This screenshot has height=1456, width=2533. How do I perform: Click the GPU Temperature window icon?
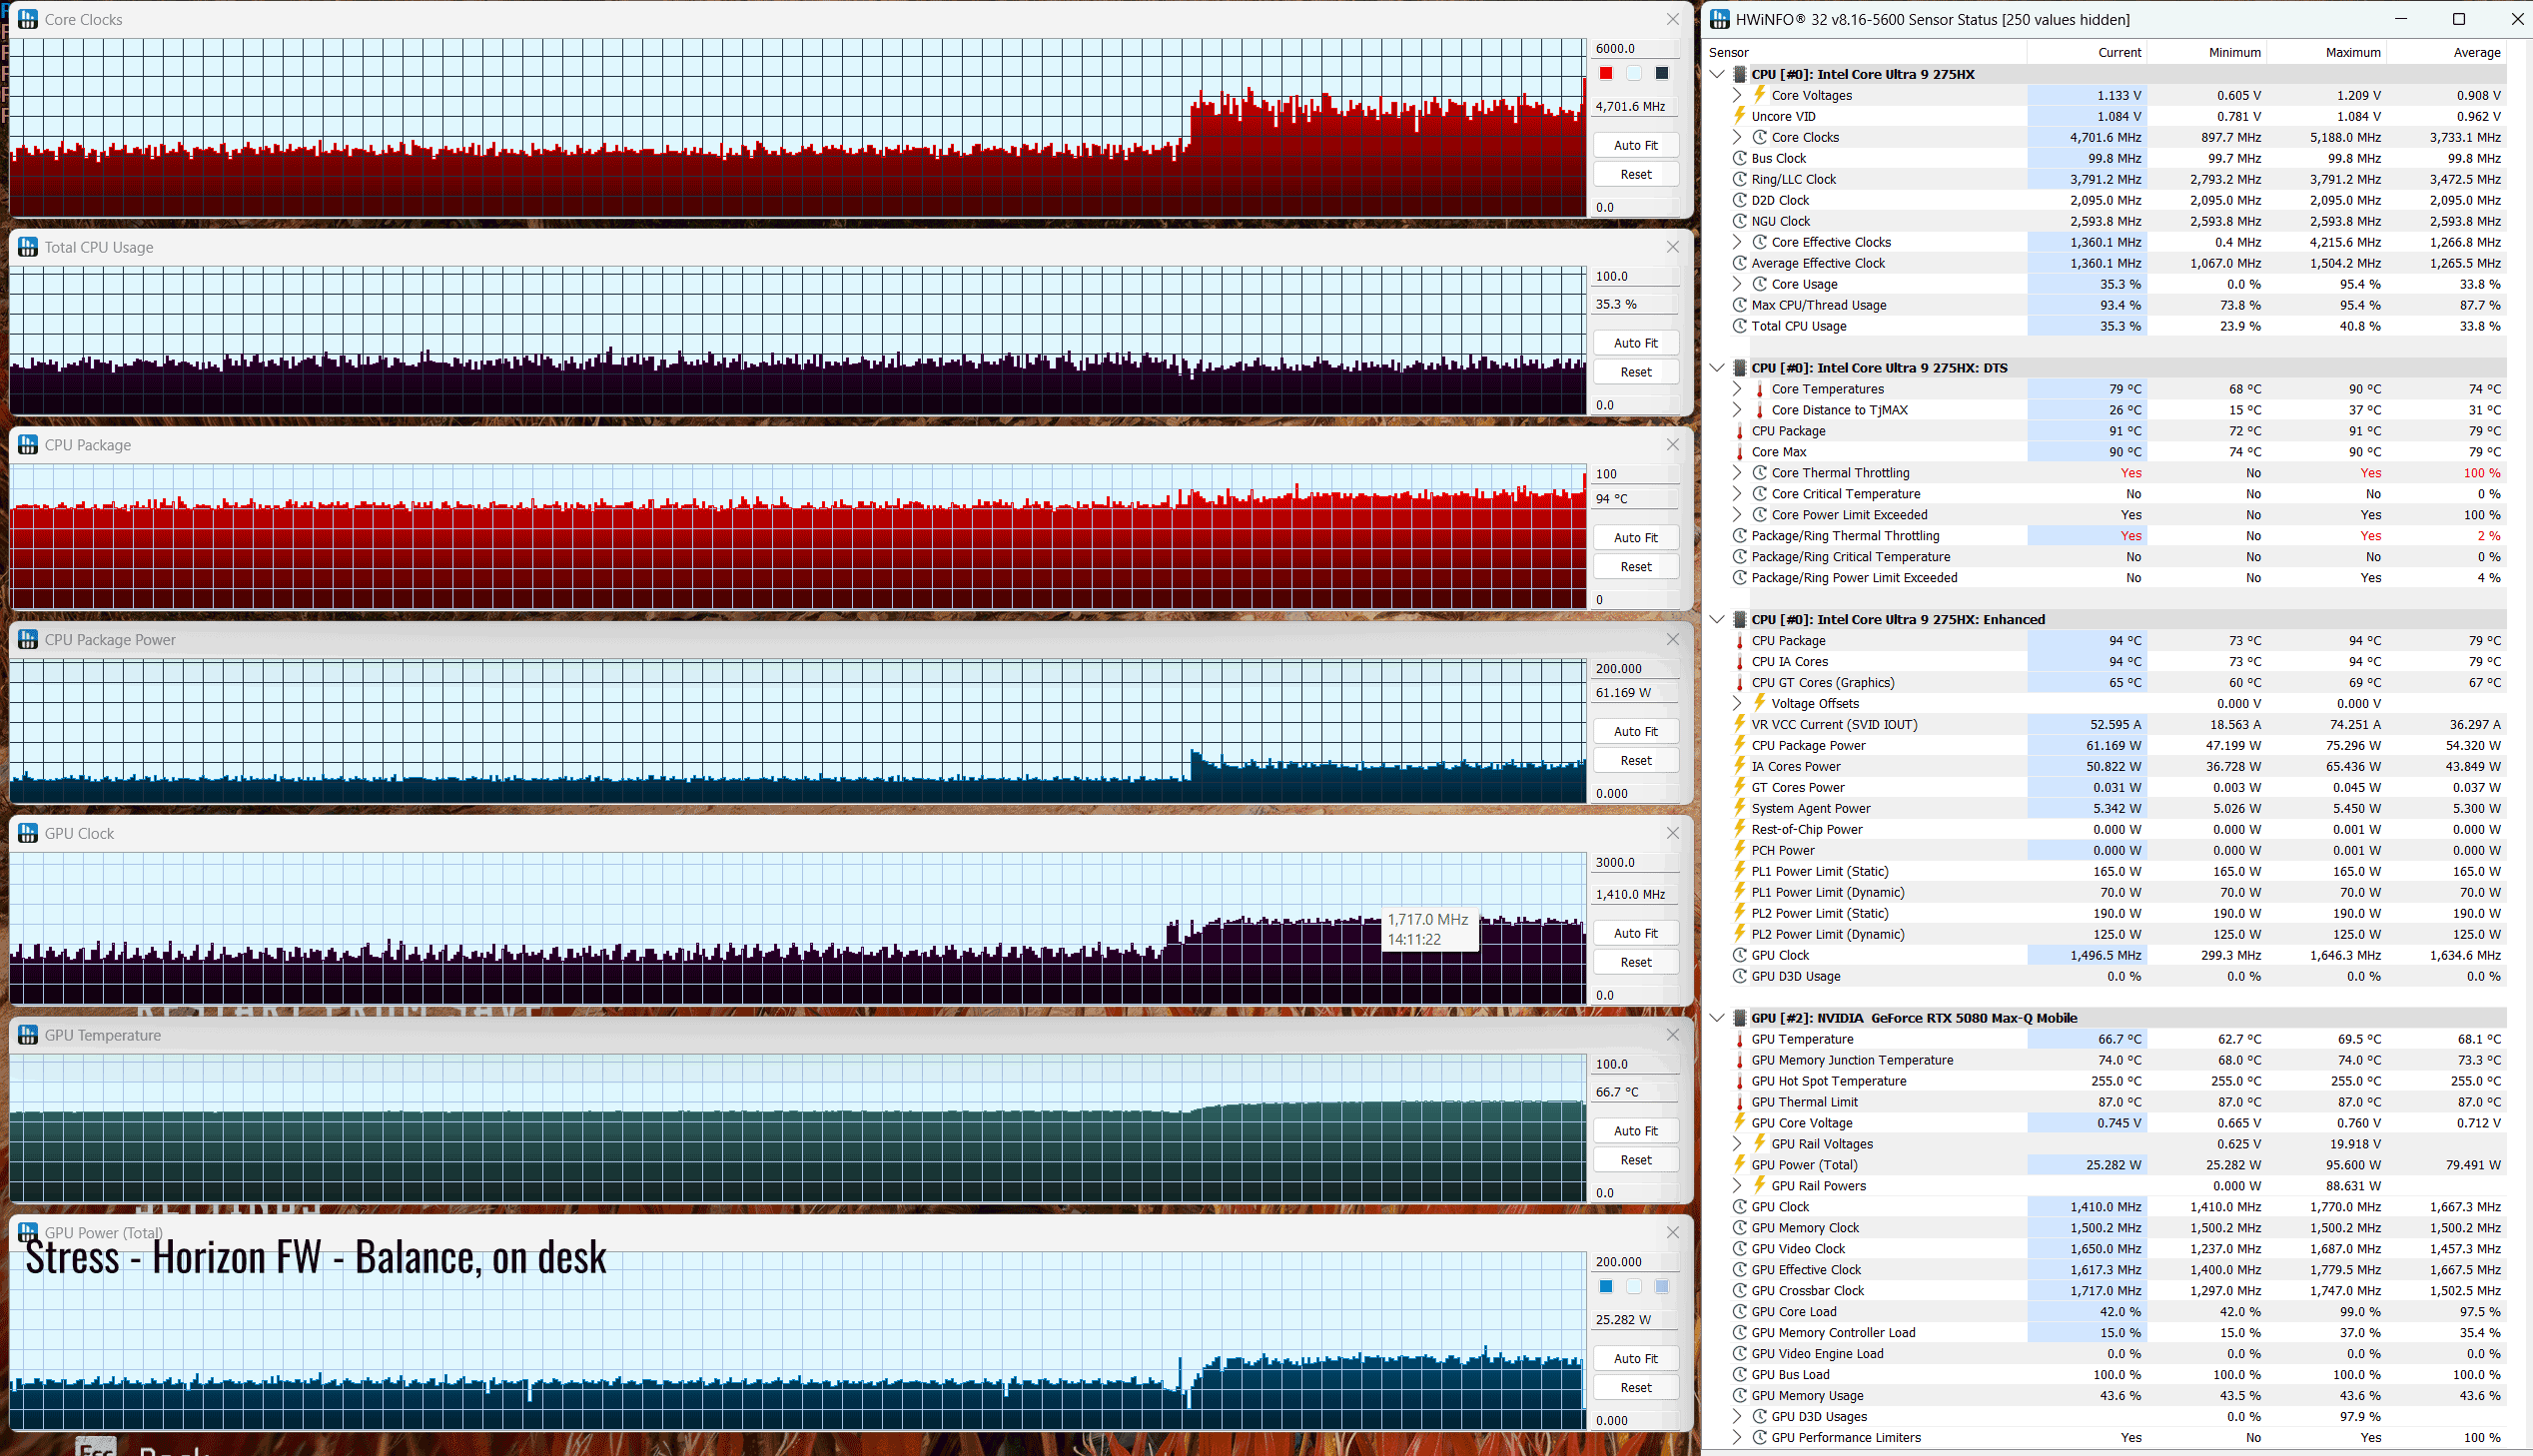pyautogui.click(x=28, y=1035)
